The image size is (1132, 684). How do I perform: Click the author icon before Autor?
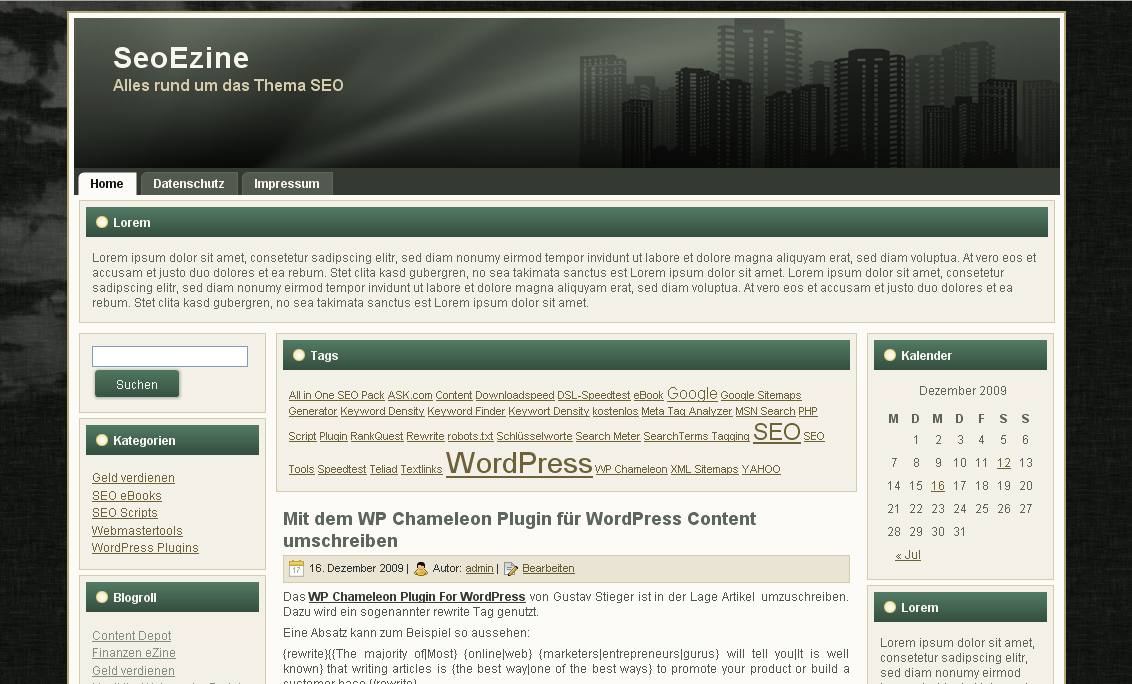tap(421, 568)
